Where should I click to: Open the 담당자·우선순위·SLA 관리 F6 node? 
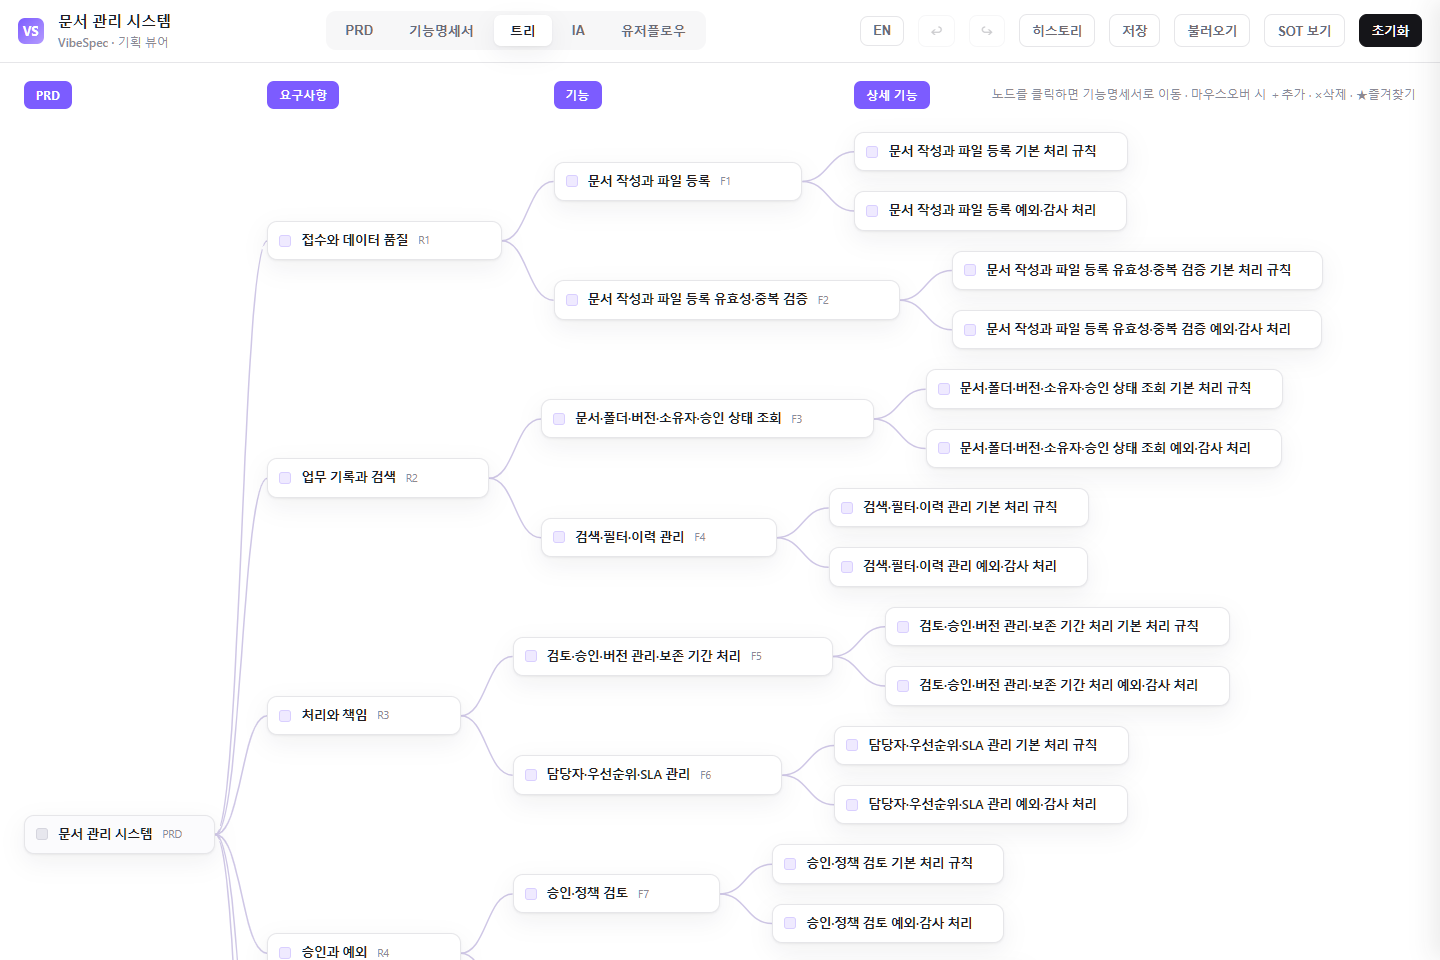pos(647,774)
